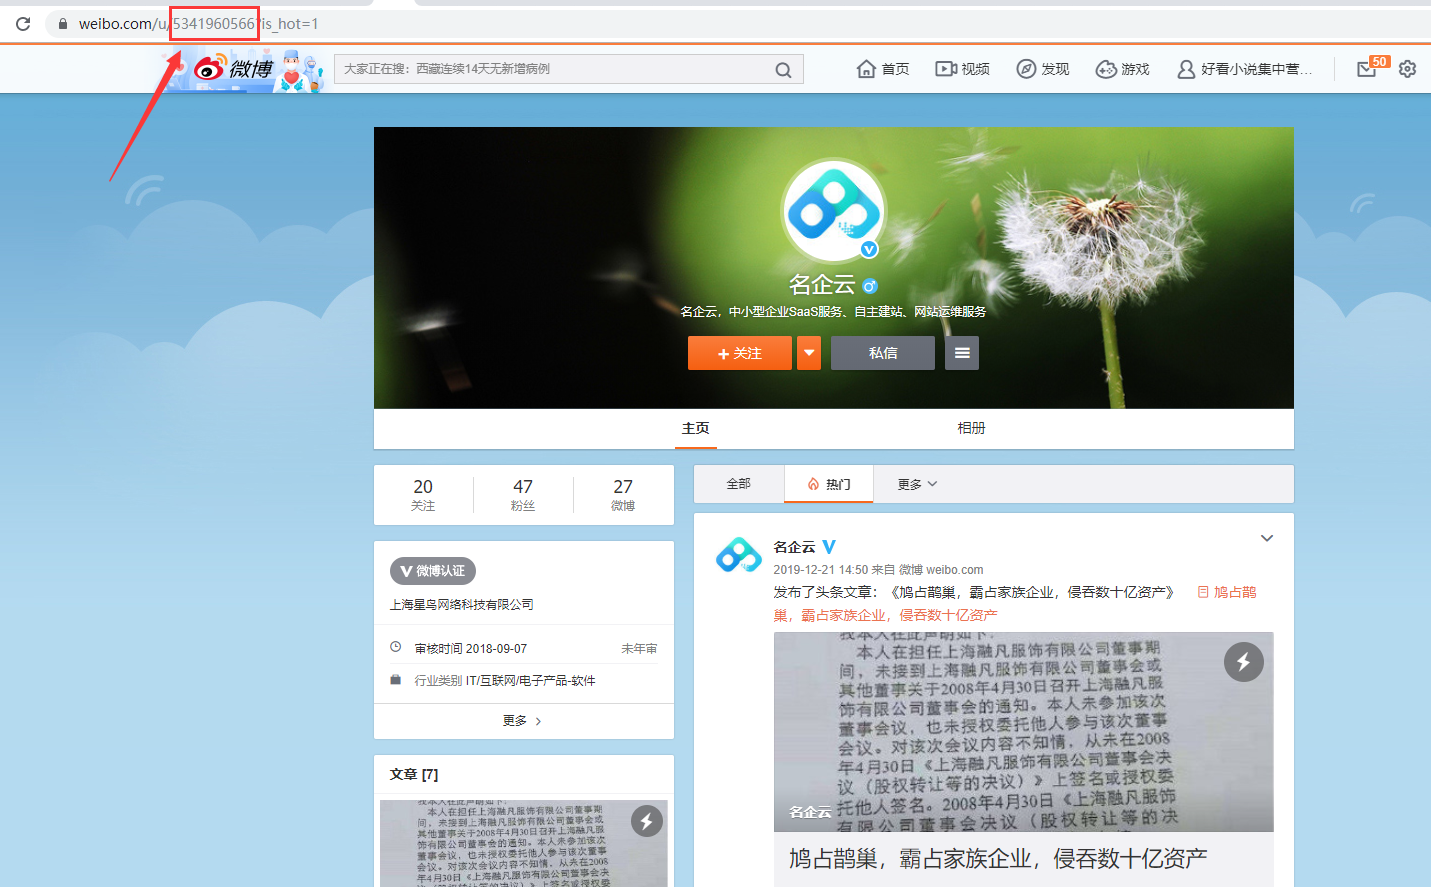Expand the follow options dropdown arrow
The width and height of the screenshot is (1431, 887).
point(809,353)
